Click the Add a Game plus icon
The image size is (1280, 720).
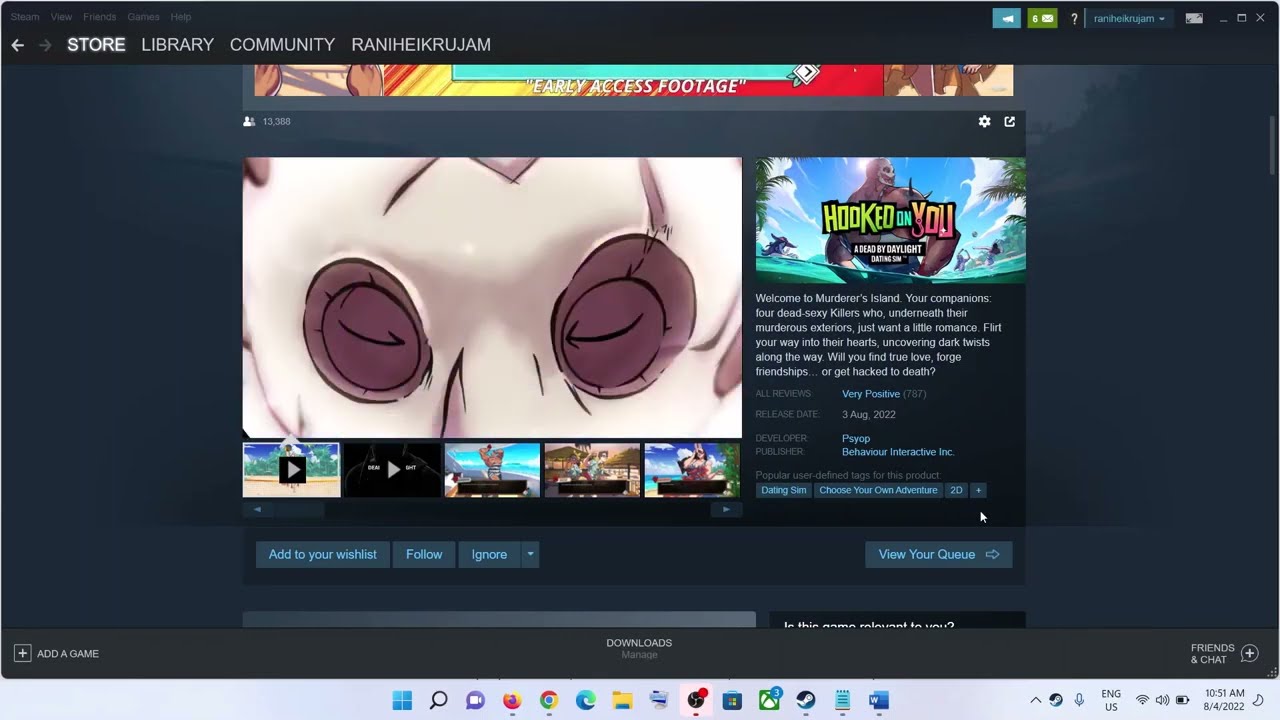point(22,653)
